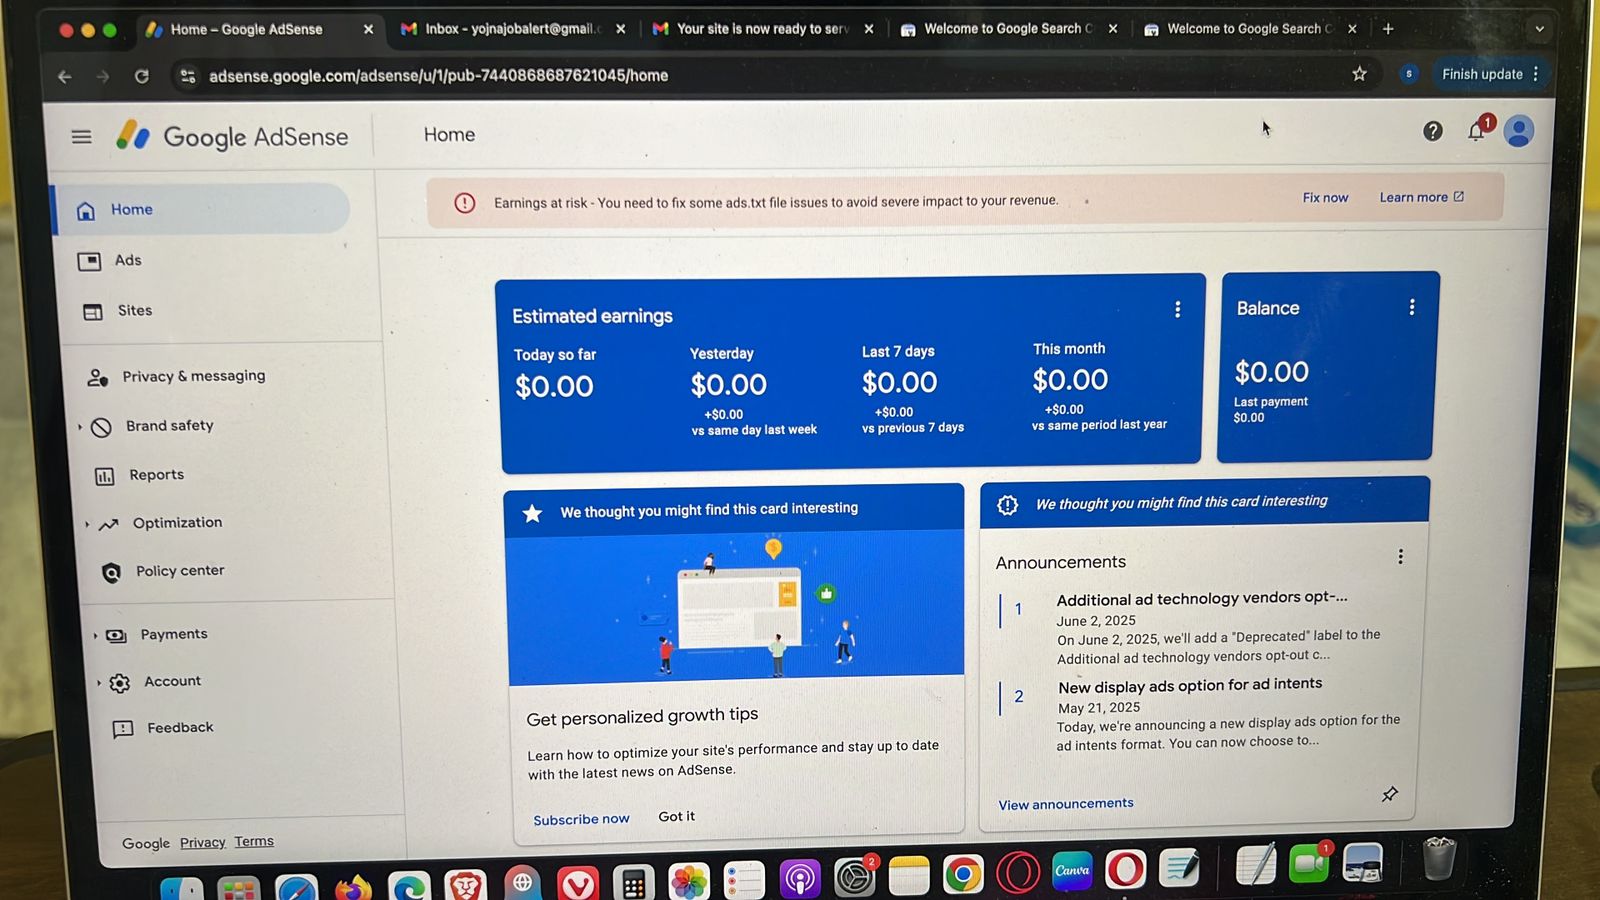Screen dimensions: 1600x900
Task: Expand the Optimization arrow
Action: point(87,524)
